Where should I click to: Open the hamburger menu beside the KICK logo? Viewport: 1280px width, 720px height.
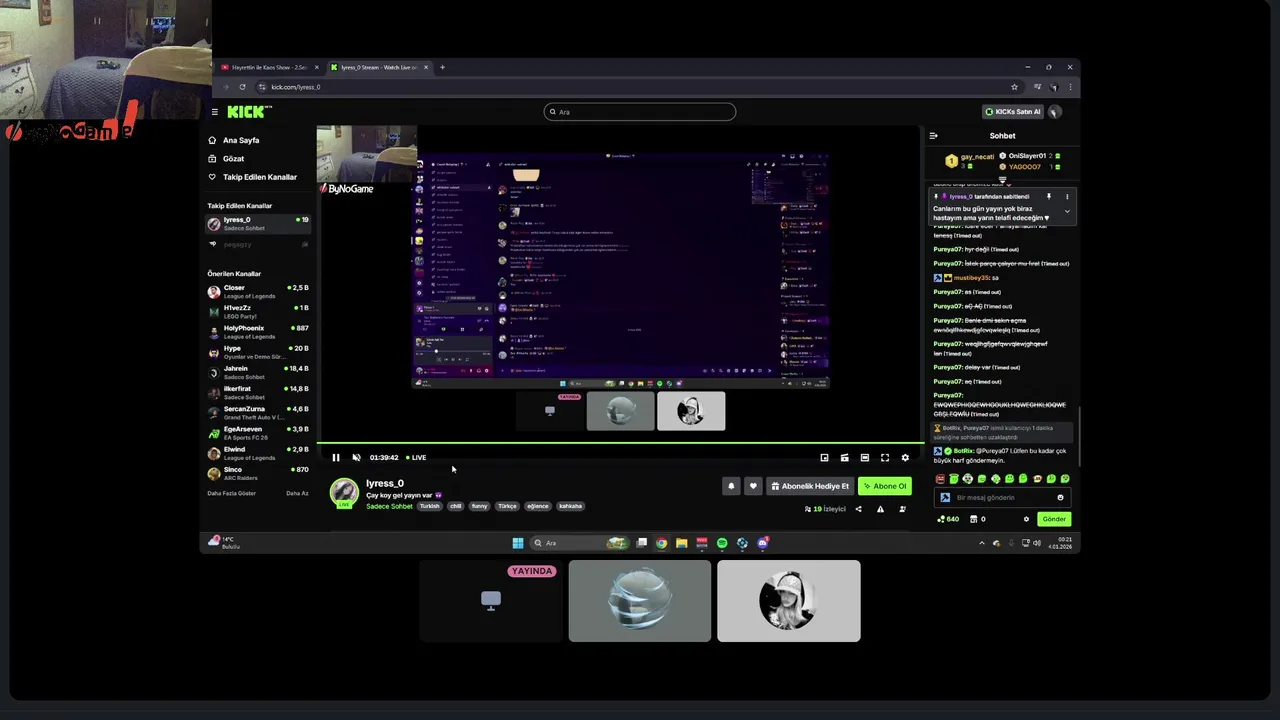point(214,112)
